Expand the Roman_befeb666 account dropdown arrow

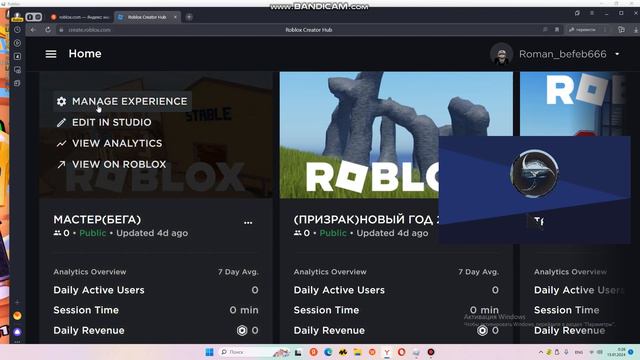coord(617,54)
